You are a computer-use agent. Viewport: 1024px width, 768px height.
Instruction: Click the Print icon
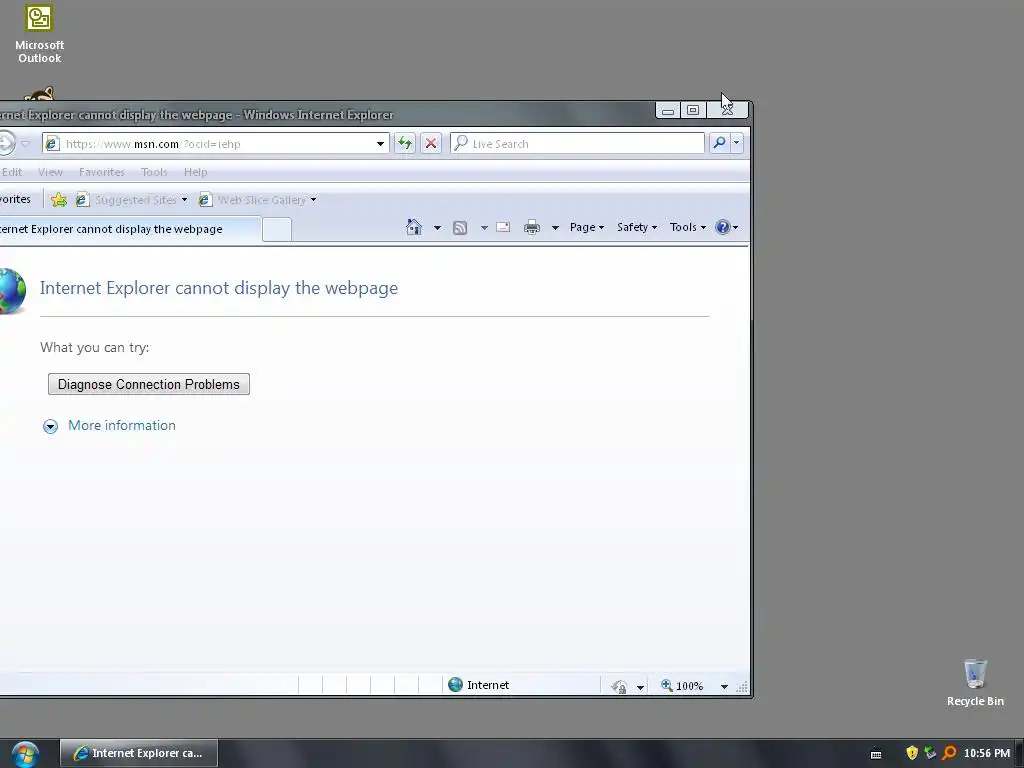[532, 227]
